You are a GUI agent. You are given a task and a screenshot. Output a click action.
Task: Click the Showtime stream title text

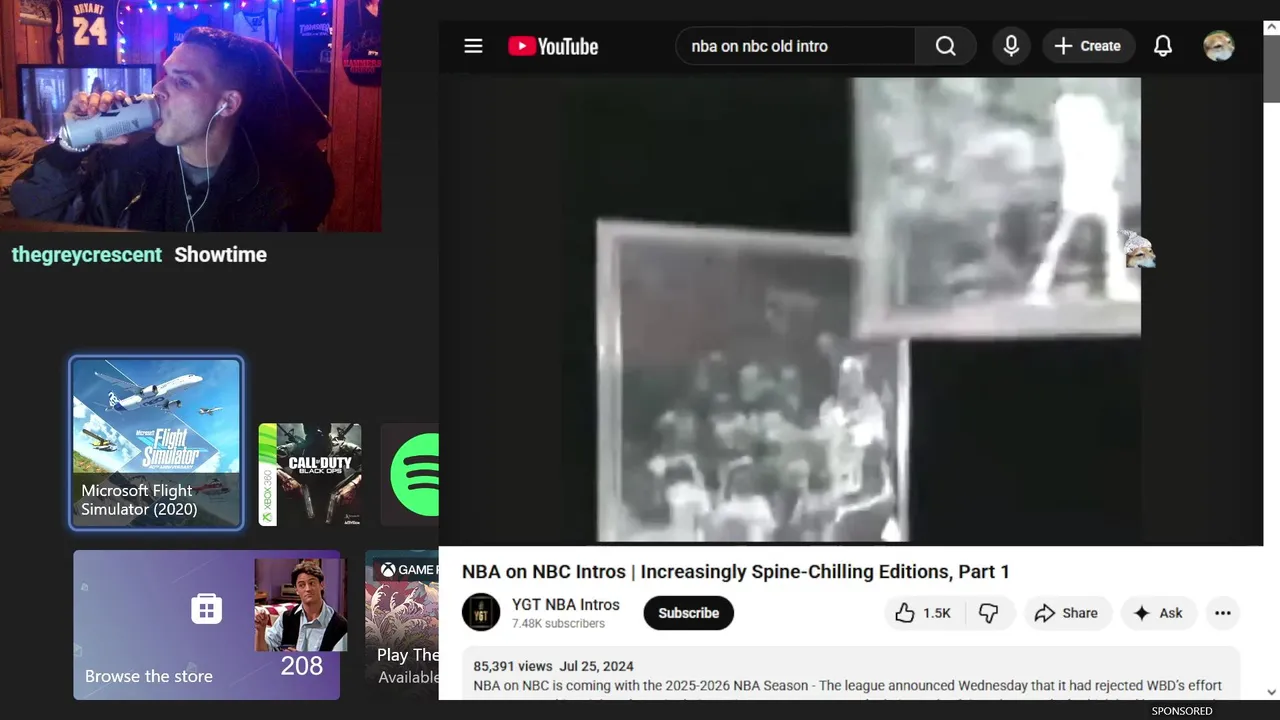(220, 255)
